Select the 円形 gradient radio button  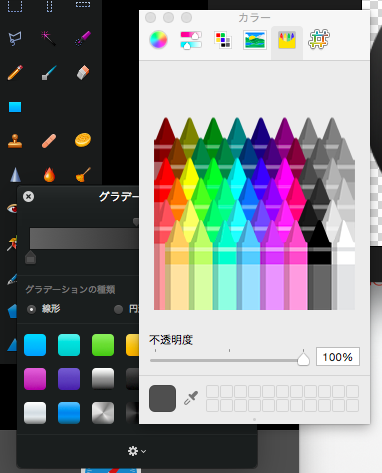[118, 309]
